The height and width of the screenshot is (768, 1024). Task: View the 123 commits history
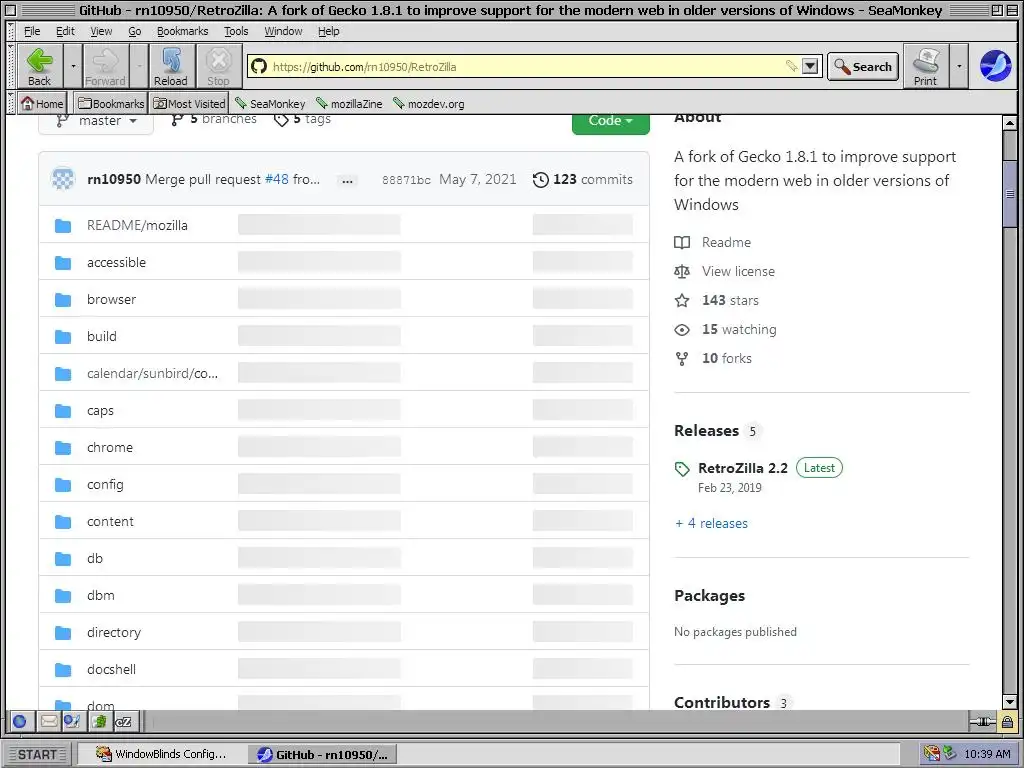pos(583,179)
